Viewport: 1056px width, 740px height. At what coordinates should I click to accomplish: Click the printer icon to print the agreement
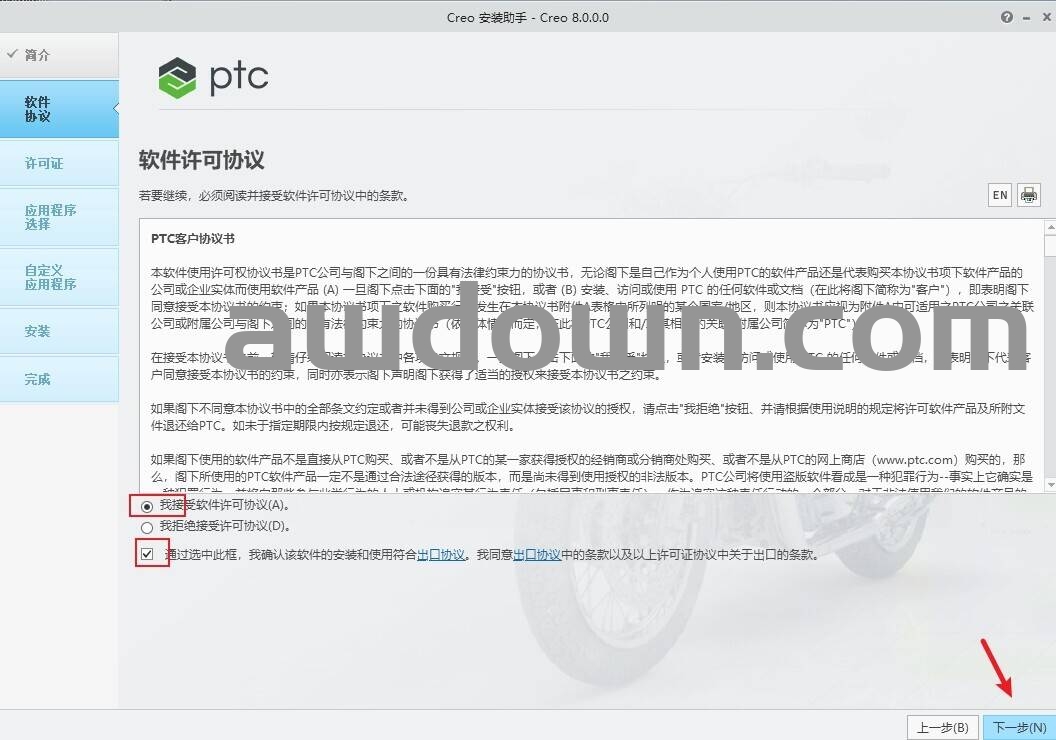point(1029,195)
